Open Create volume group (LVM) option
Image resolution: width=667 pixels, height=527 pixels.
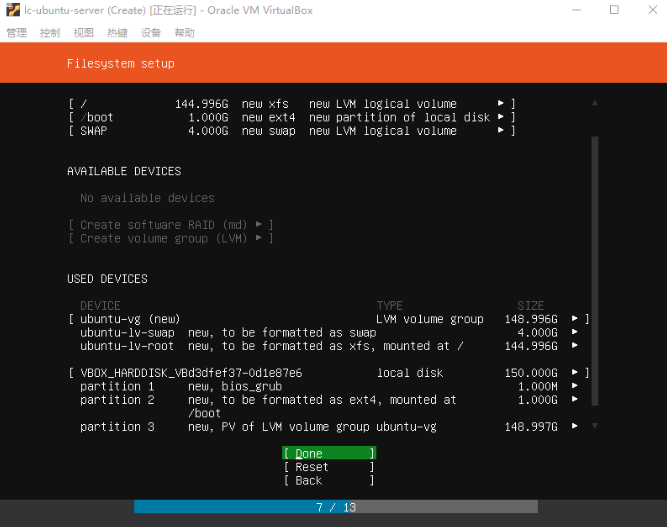tap(171, 238)
